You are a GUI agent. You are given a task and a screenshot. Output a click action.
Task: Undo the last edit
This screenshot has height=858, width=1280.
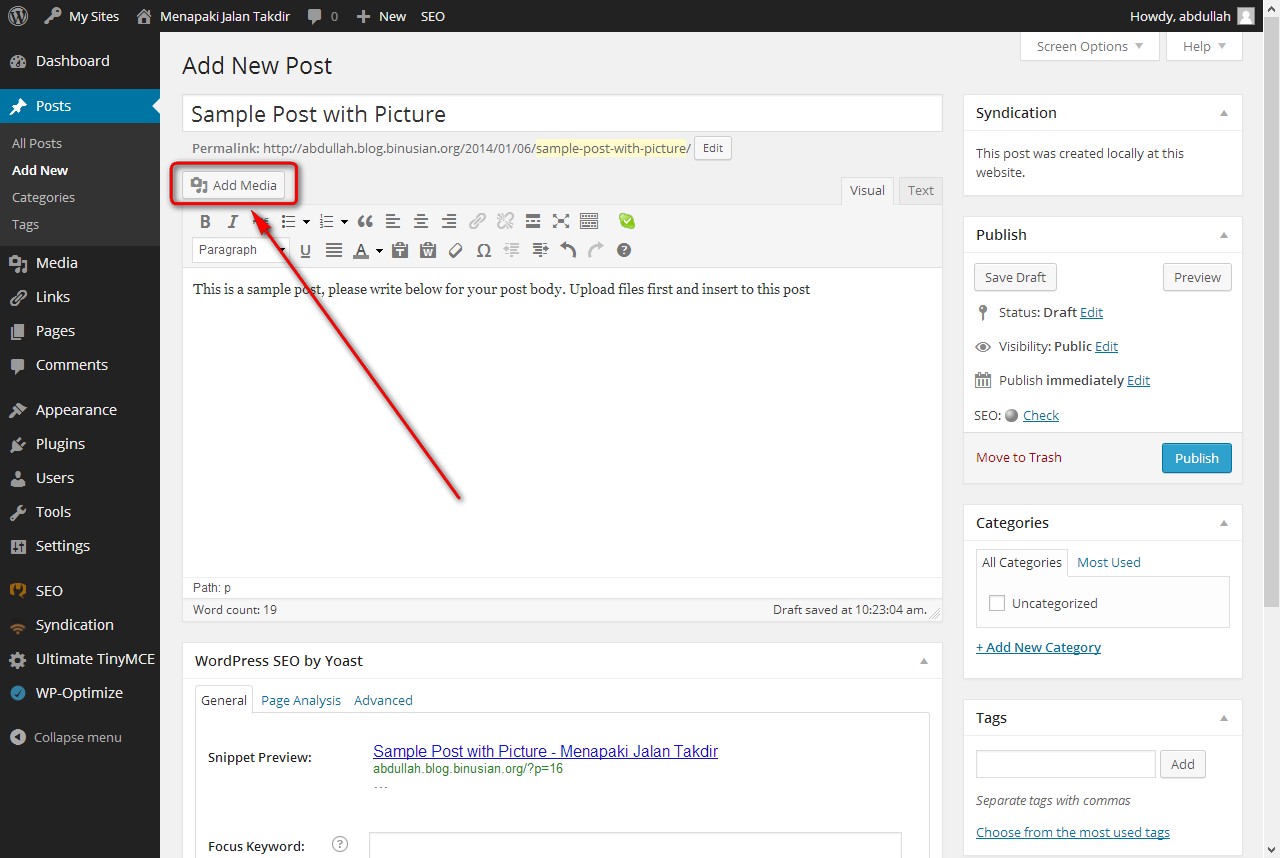[x=568, y=250]
